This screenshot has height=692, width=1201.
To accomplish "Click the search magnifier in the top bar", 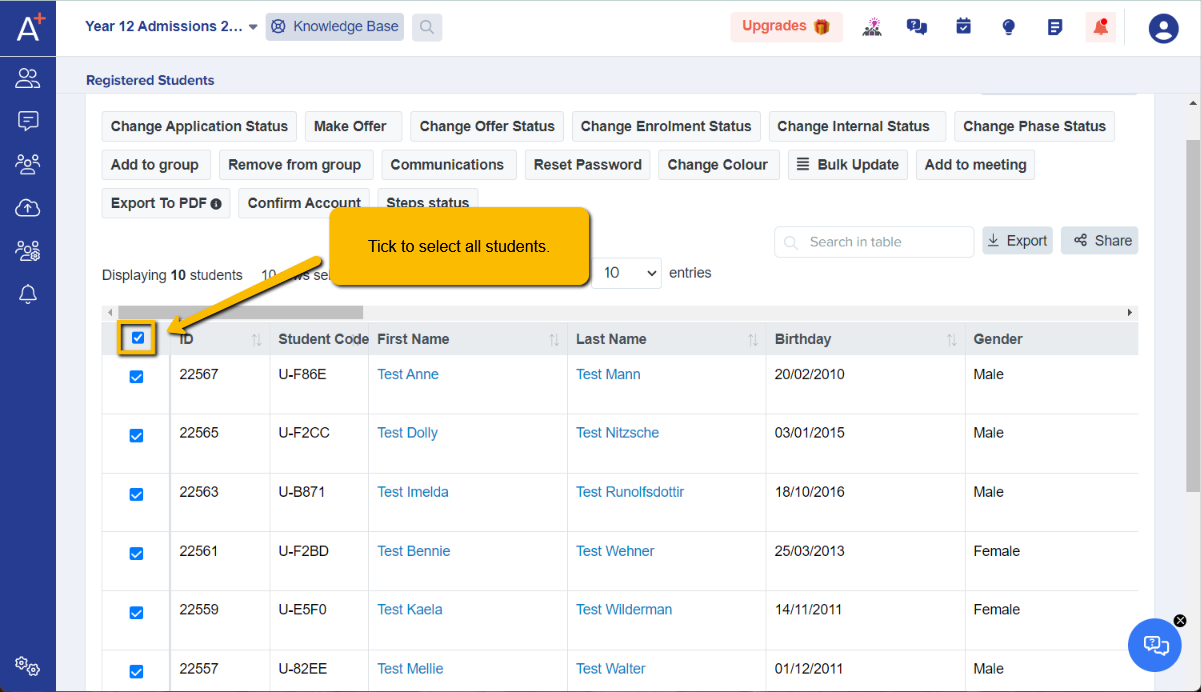I will tap(427, 27).
